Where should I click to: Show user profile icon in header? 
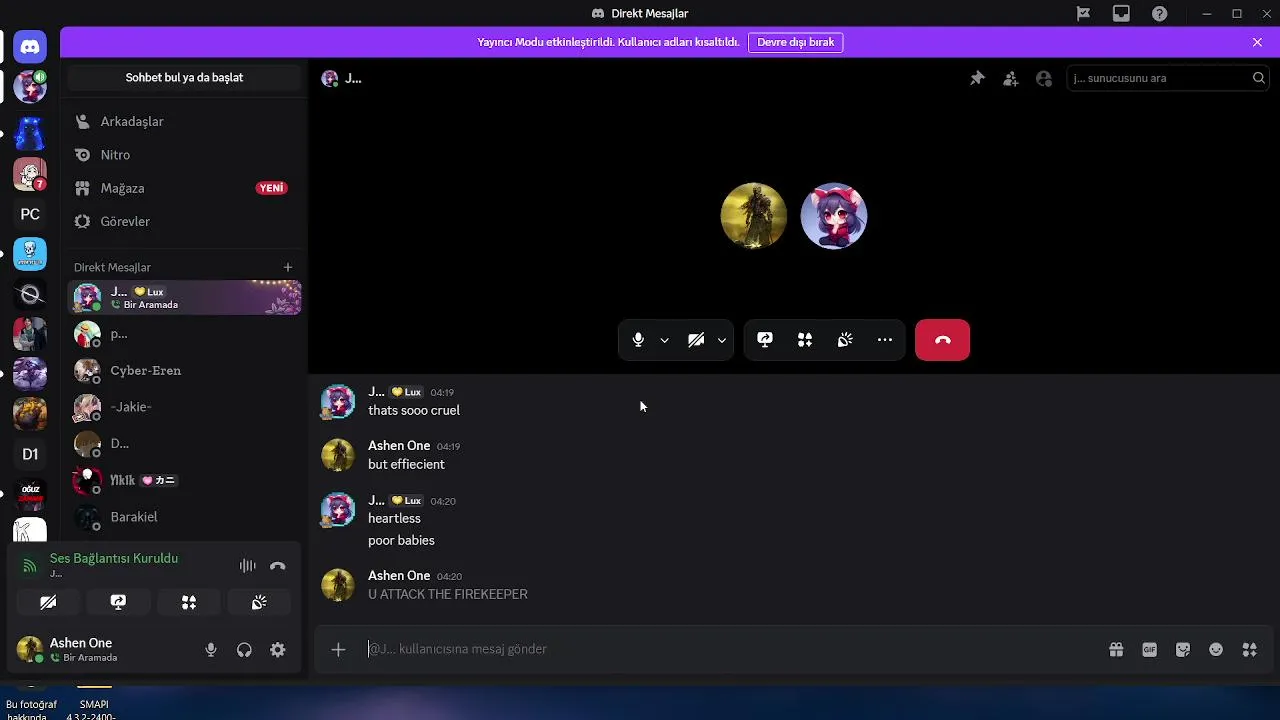pos(1044,78)
